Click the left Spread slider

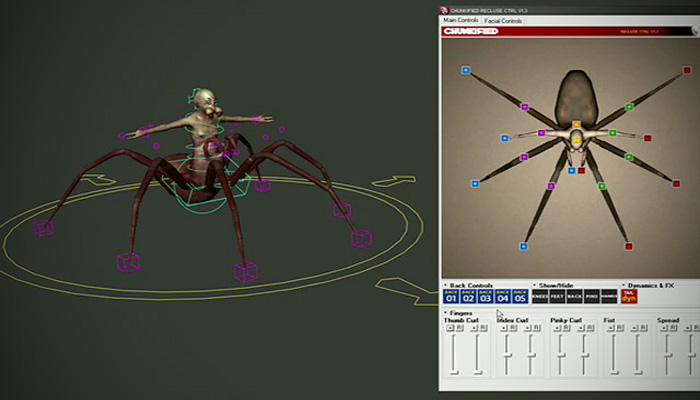coord(667,354)
